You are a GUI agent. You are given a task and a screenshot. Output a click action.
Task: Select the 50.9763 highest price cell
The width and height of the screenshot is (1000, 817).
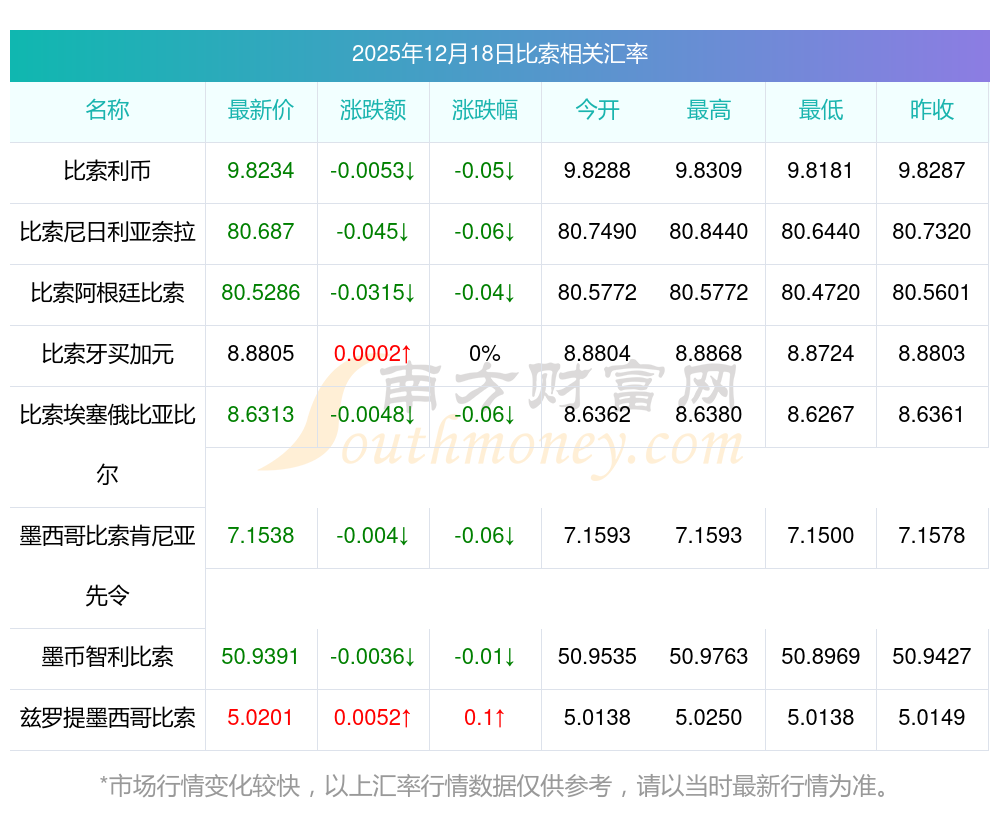coord(709,657)
